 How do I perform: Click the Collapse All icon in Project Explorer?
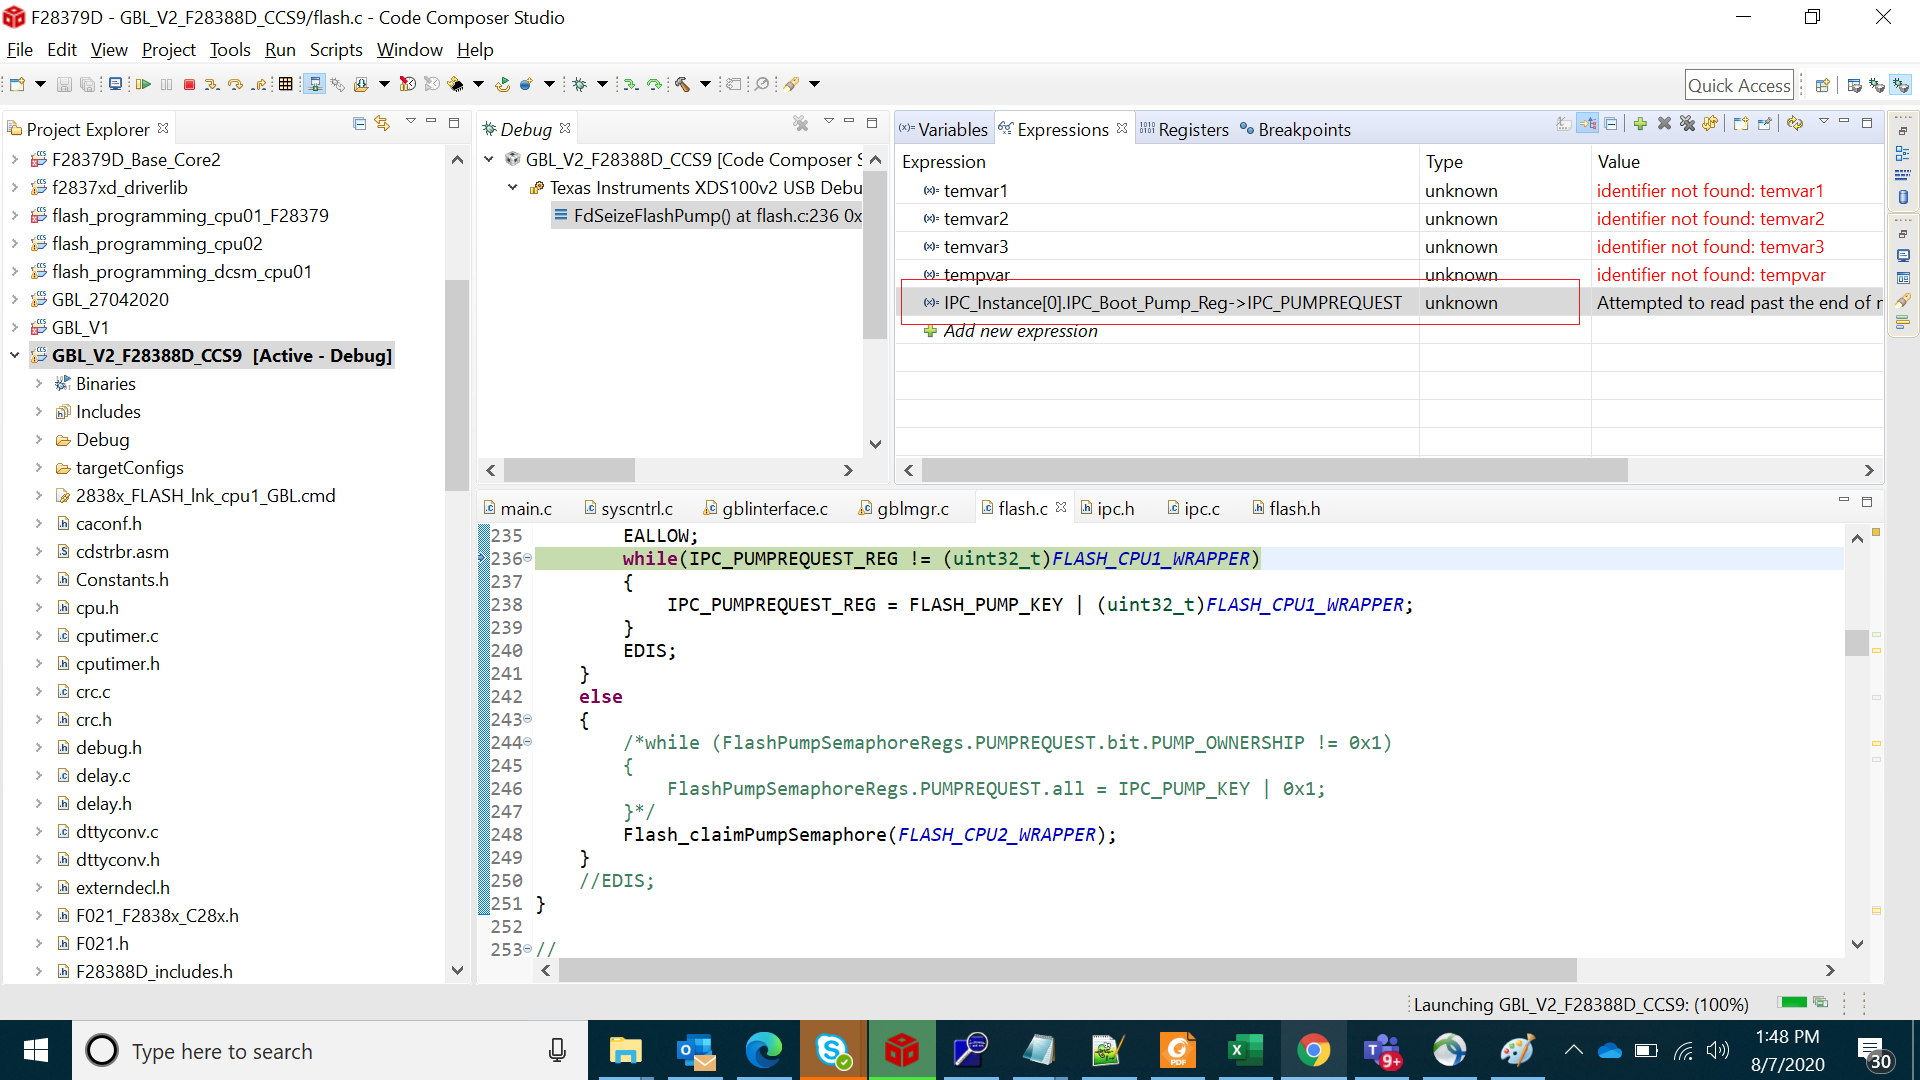point(359,124)
